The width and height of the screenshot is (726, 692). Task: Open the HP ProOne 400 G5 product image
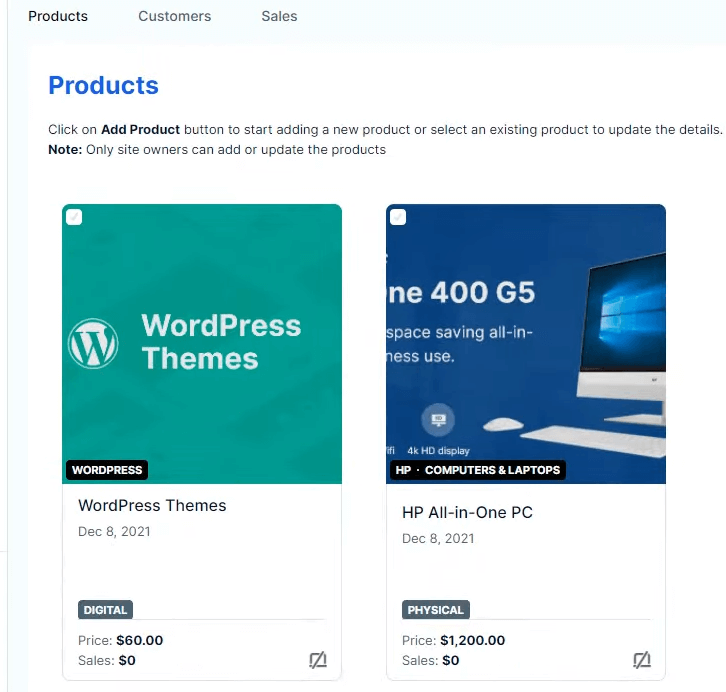526,344
